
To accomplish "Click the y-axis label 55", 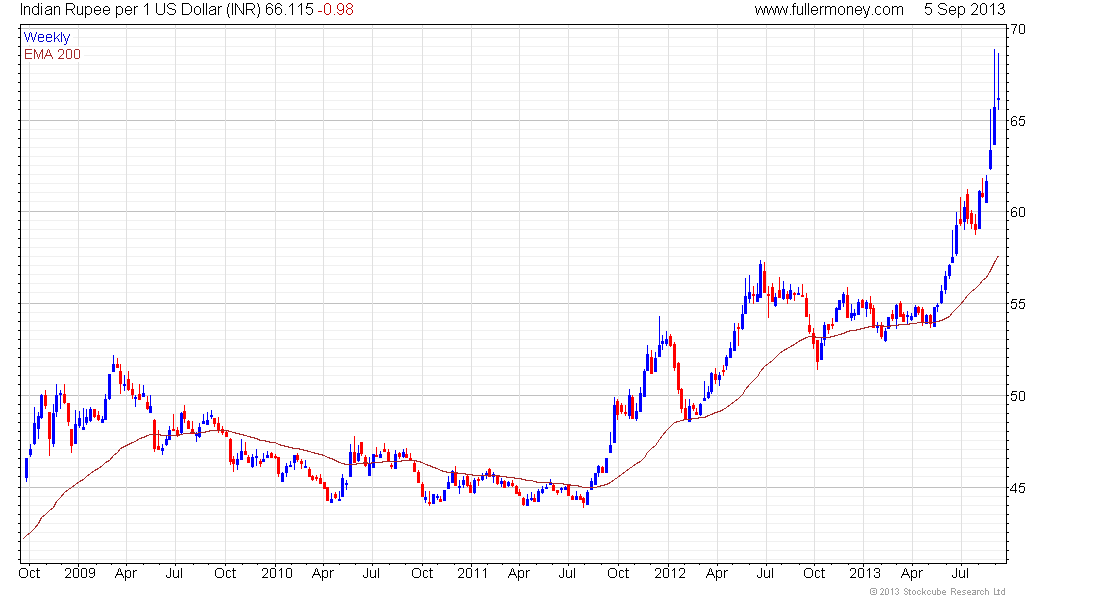I will pyautogui.click(x=1018, y=305).
